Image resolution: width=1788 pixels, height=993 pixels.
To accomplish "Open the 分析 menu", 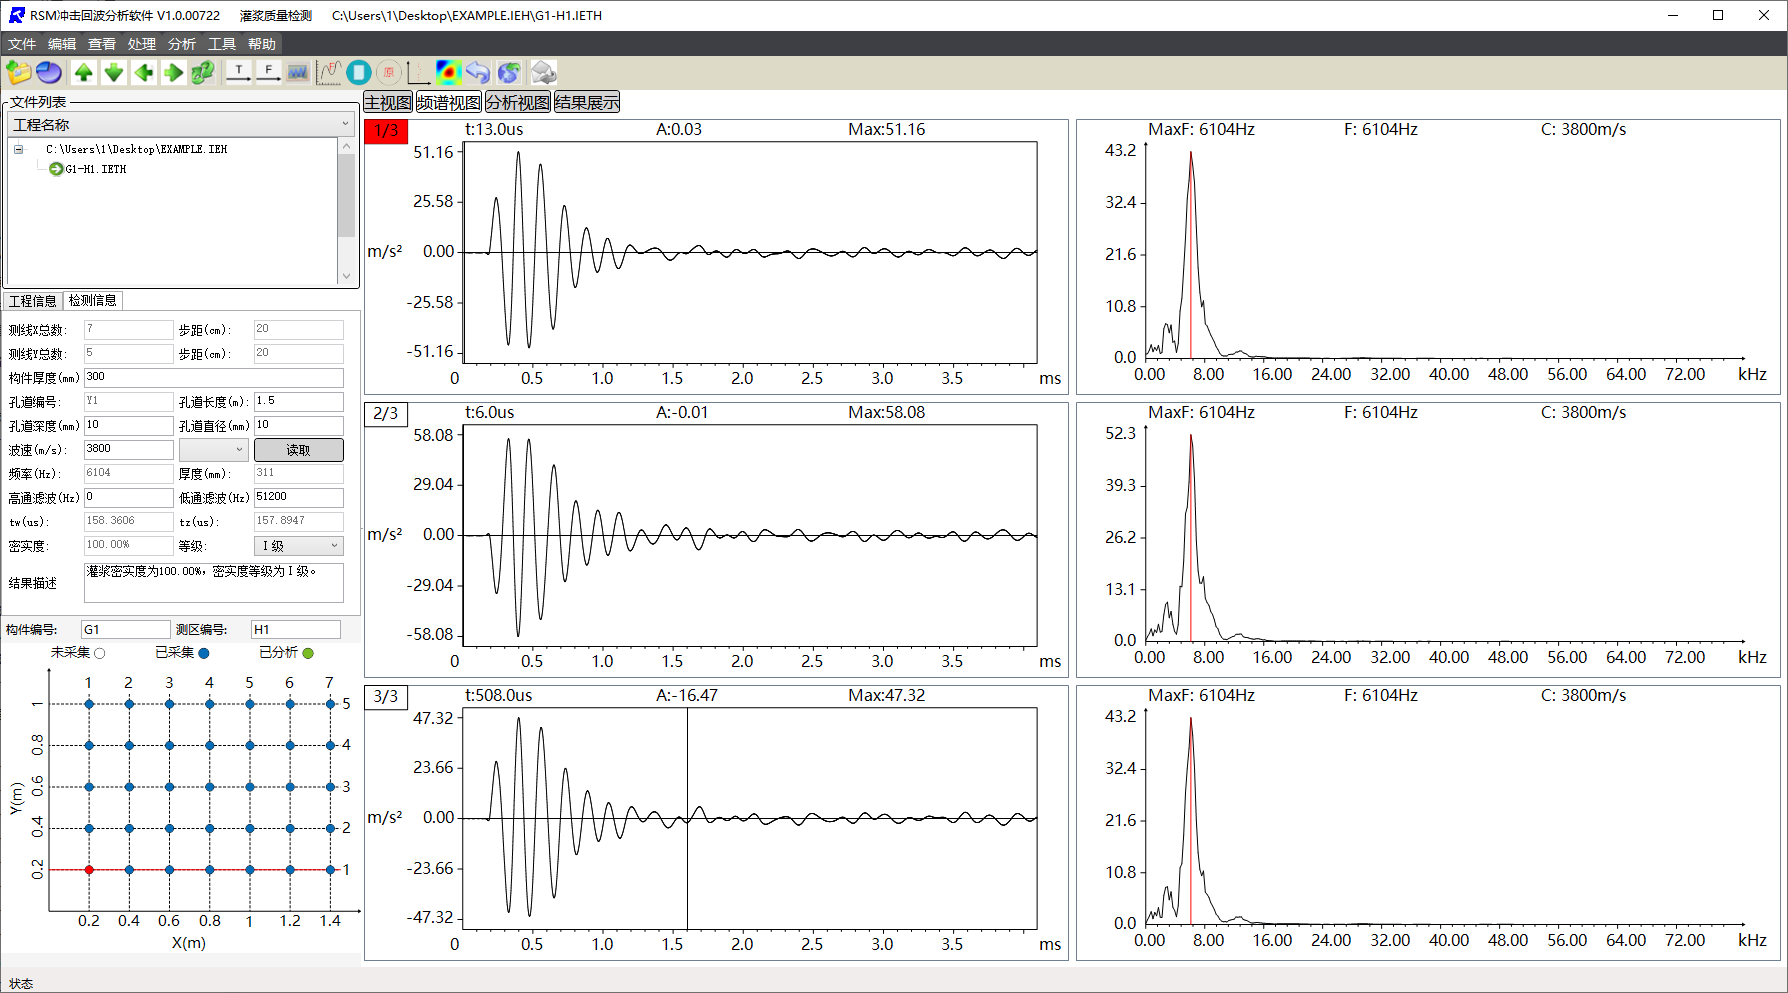I will tap(182, 44).
